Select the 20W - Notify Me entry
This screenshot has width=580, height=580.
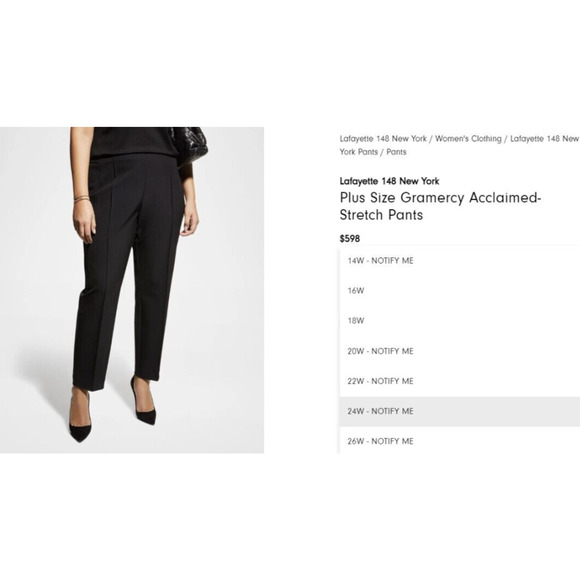point(460,351)
